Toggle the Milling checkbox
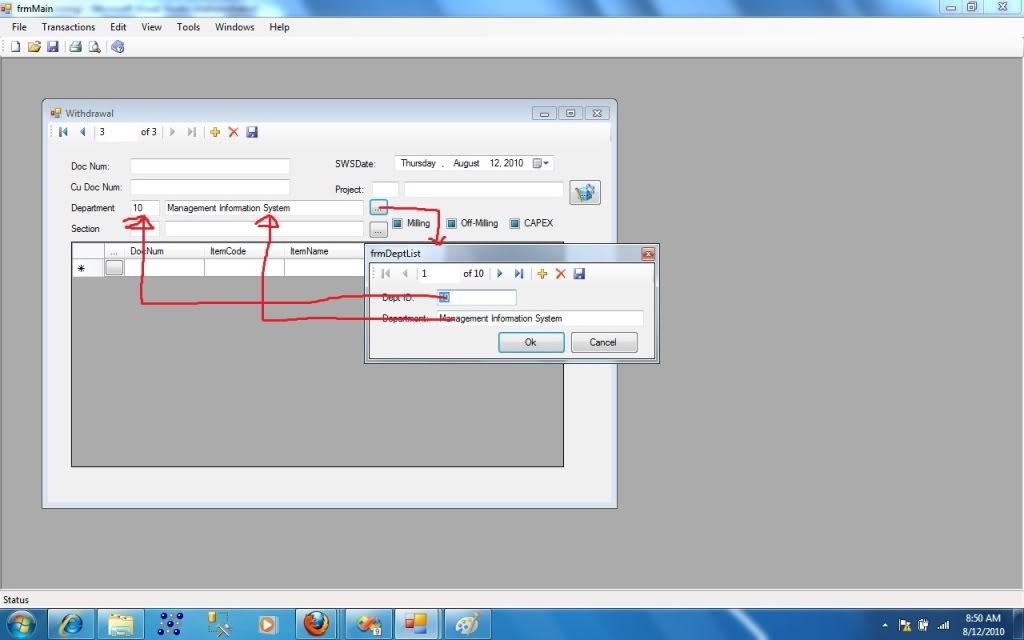Screen dimensions: 1024x640 point(398,223)
